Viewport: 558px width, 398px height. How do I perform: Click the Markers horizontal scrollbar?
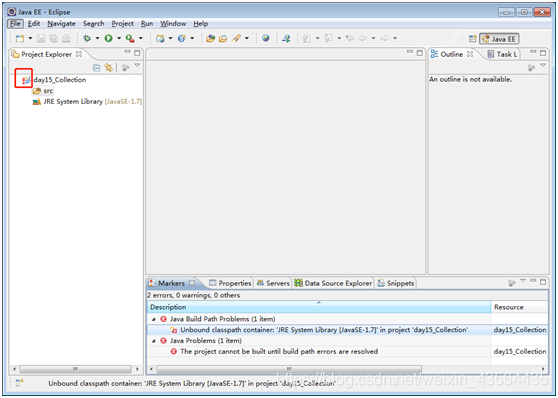point(289,369)
